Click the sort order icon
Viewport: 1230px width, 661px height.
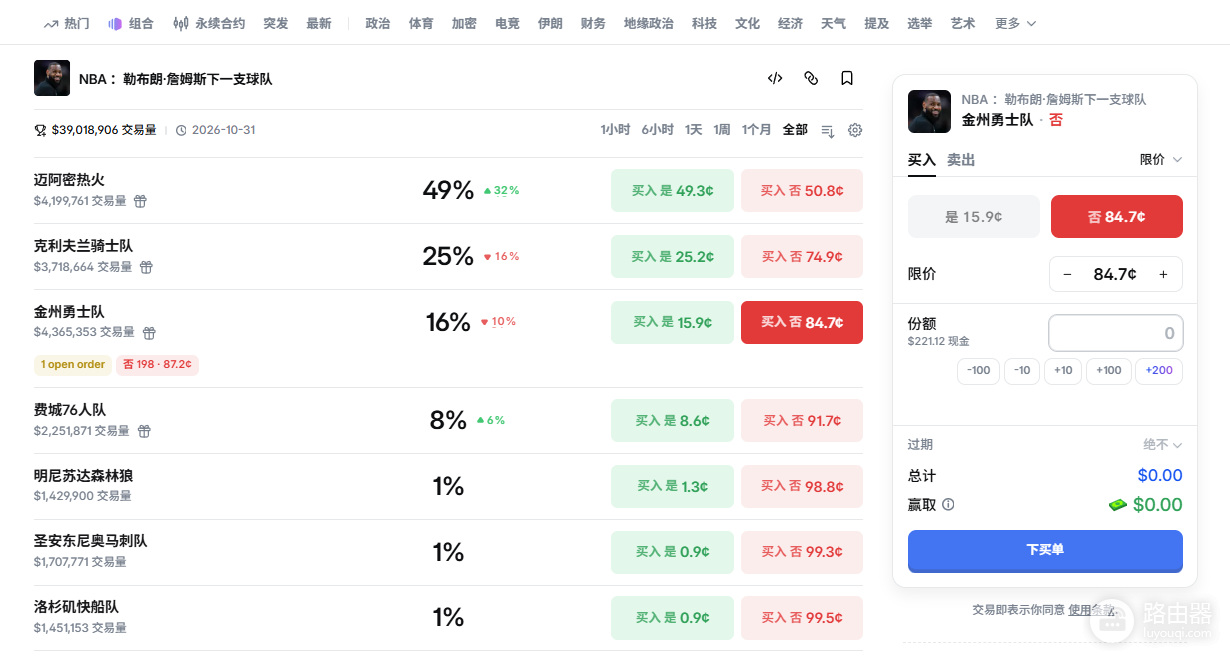coord(827,130)
